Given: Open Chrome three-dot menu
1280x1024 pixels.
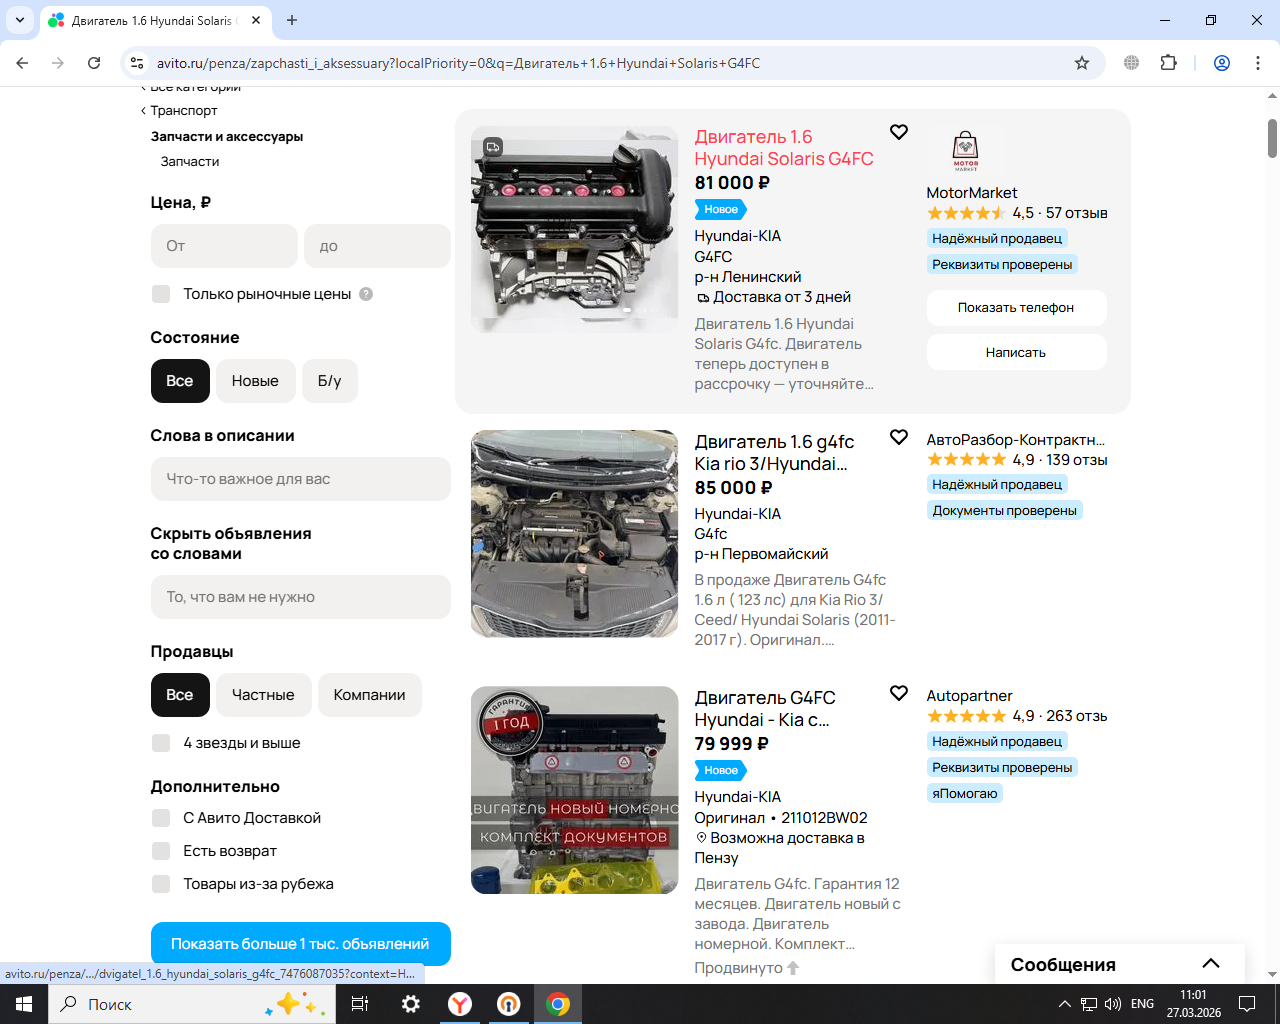Looking at the screenshot, I should pos(1258,63).
